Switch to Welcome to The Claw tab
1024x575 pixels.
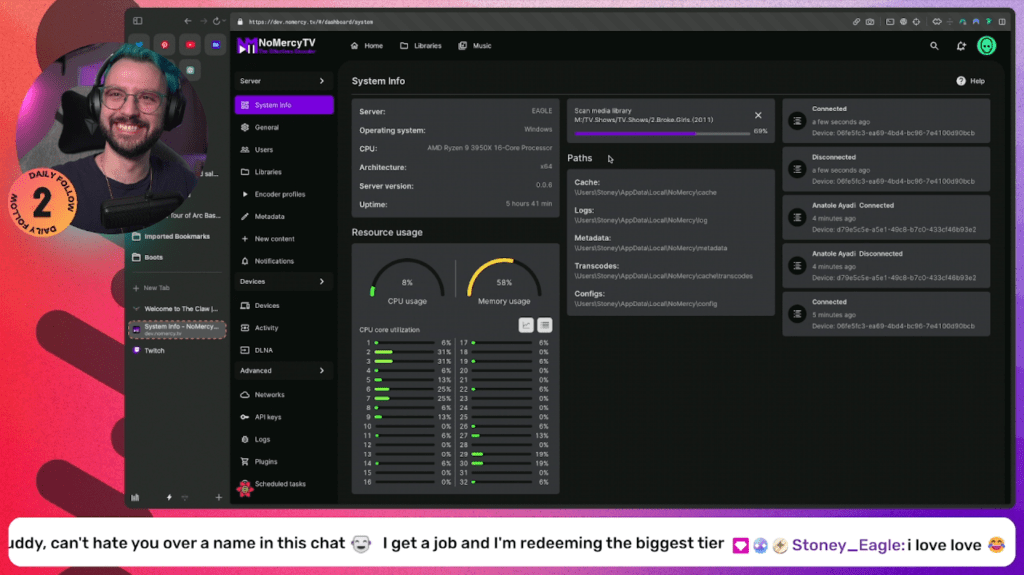[x=177, y=309]
